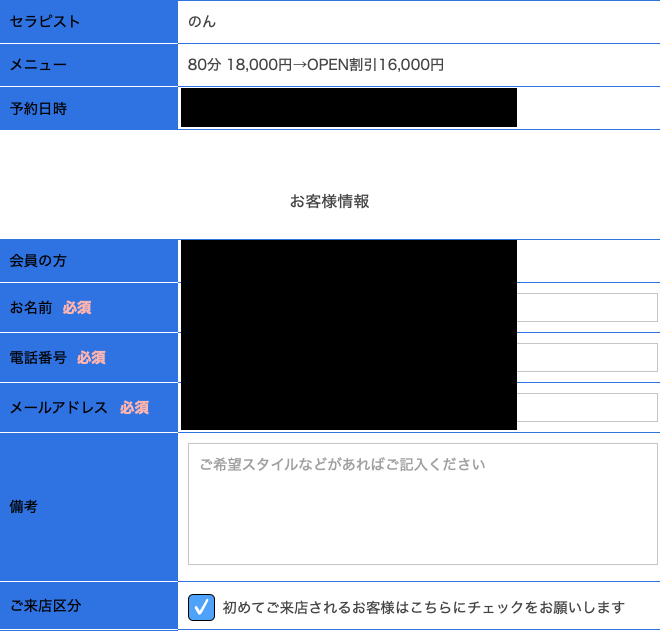Click the 80分 menu price text
This screenshot has height=631, width=664.
coord(316,65)
